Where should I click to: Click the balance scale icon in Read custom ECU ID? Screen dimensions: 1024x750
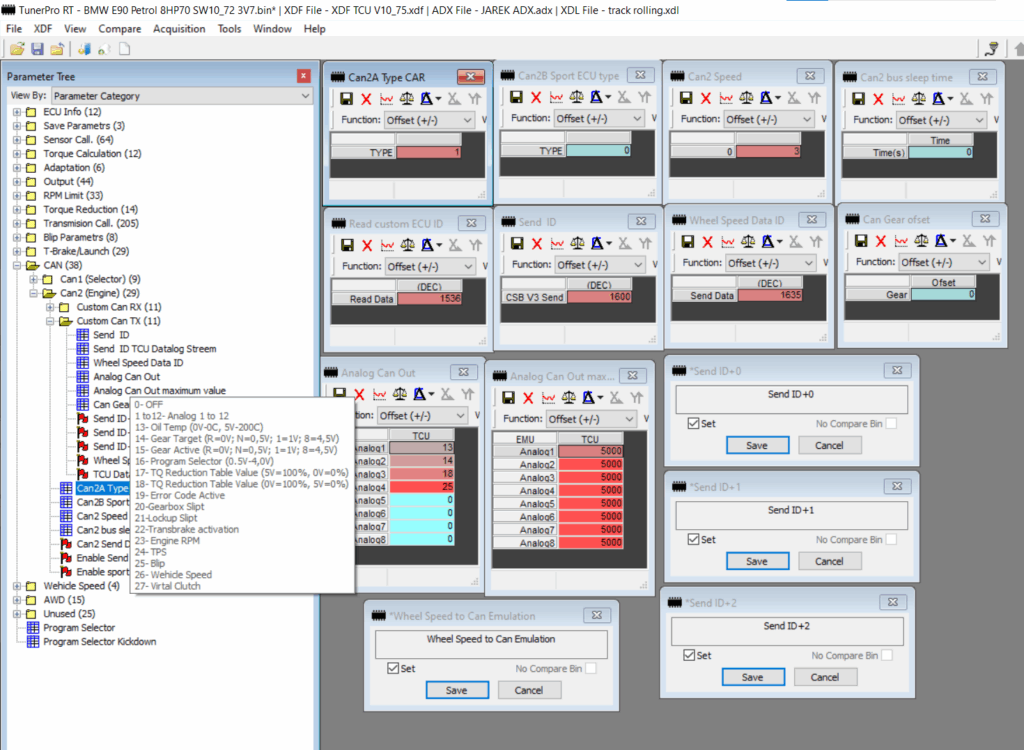click(x=408, y=245)
